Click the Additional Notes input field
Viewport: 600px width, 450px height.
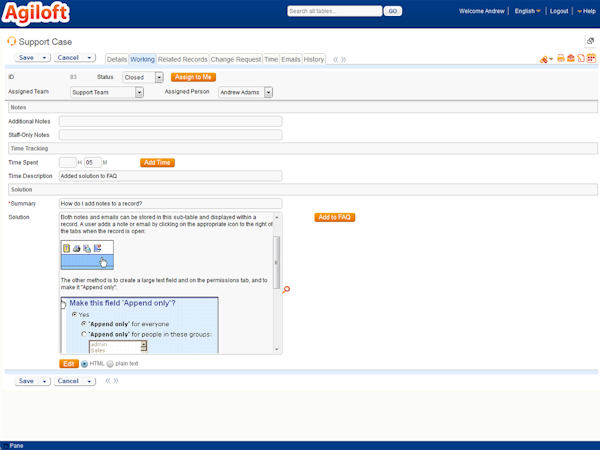170,121
